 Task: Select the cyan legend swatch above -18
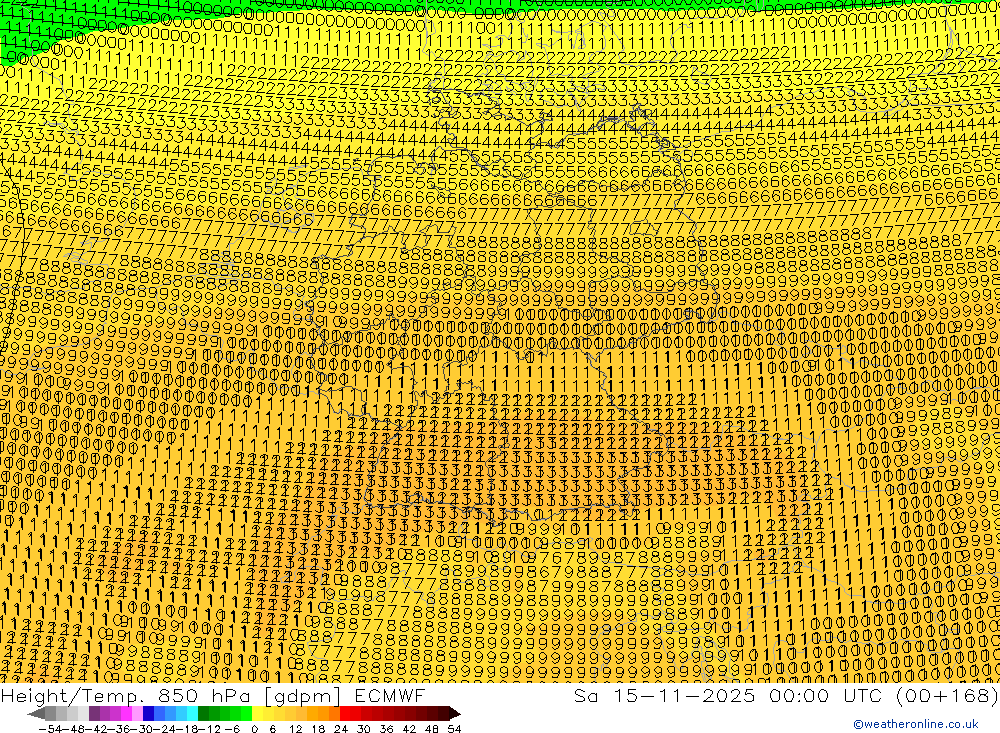[192, 713]
